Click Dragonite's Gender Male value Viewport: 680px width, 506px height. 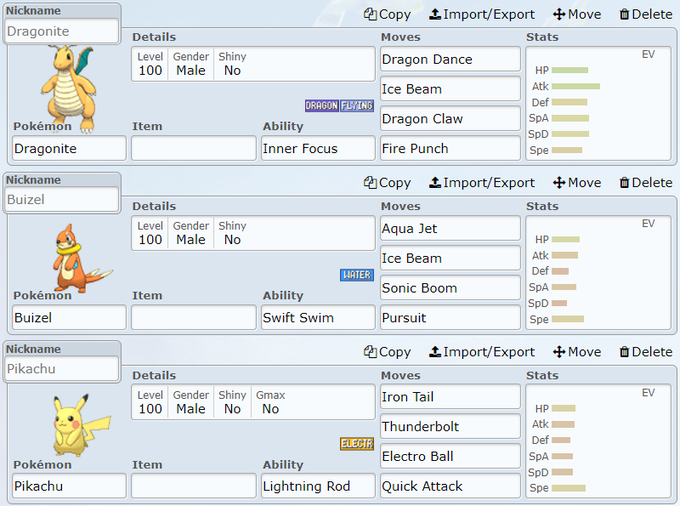pyautogui.click(x=191, y=70)
